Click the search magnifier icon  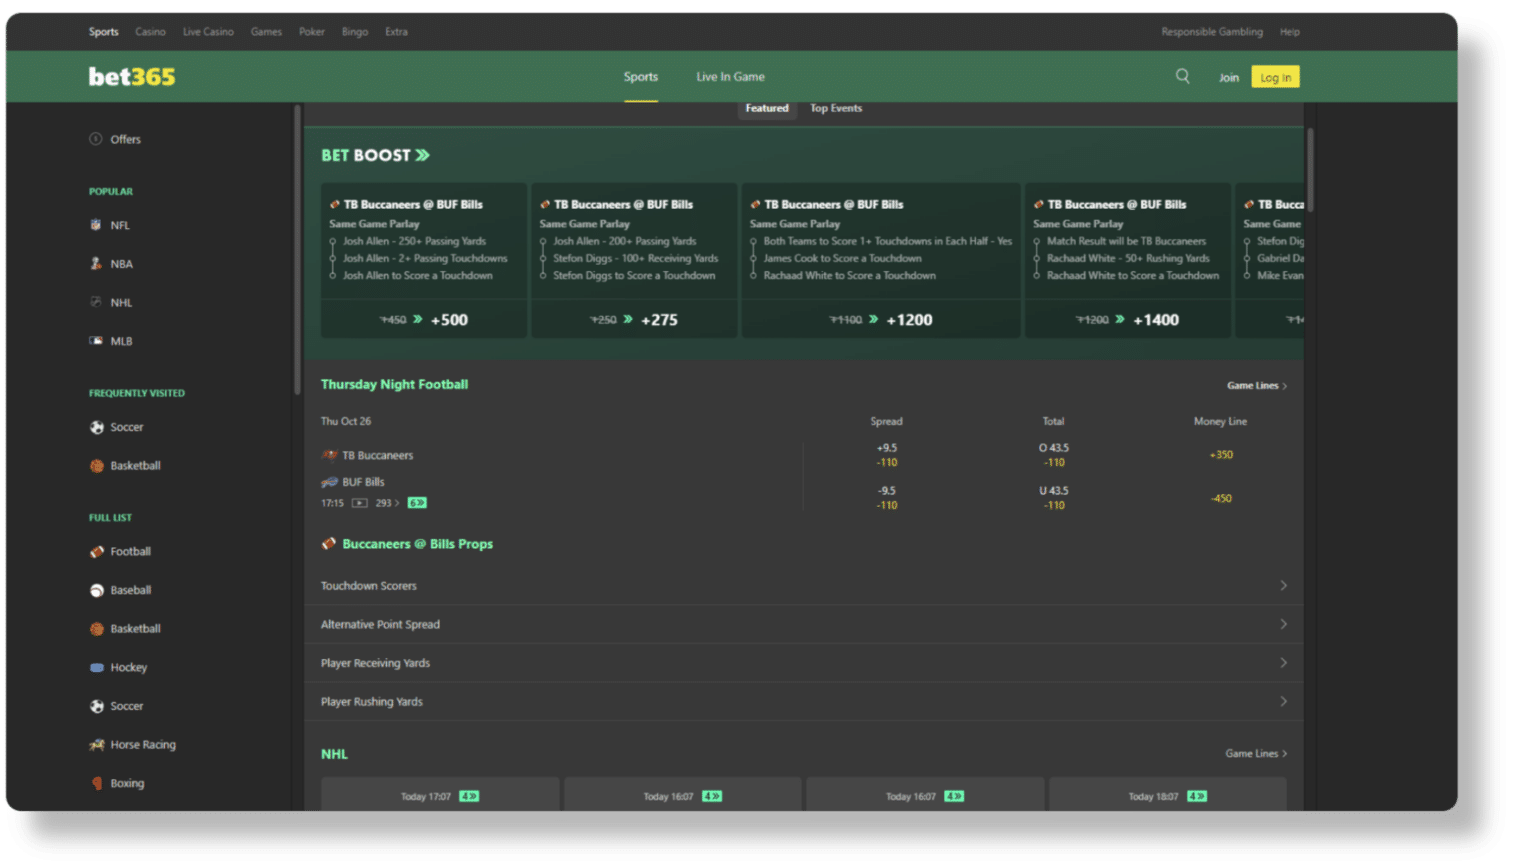1182,76
